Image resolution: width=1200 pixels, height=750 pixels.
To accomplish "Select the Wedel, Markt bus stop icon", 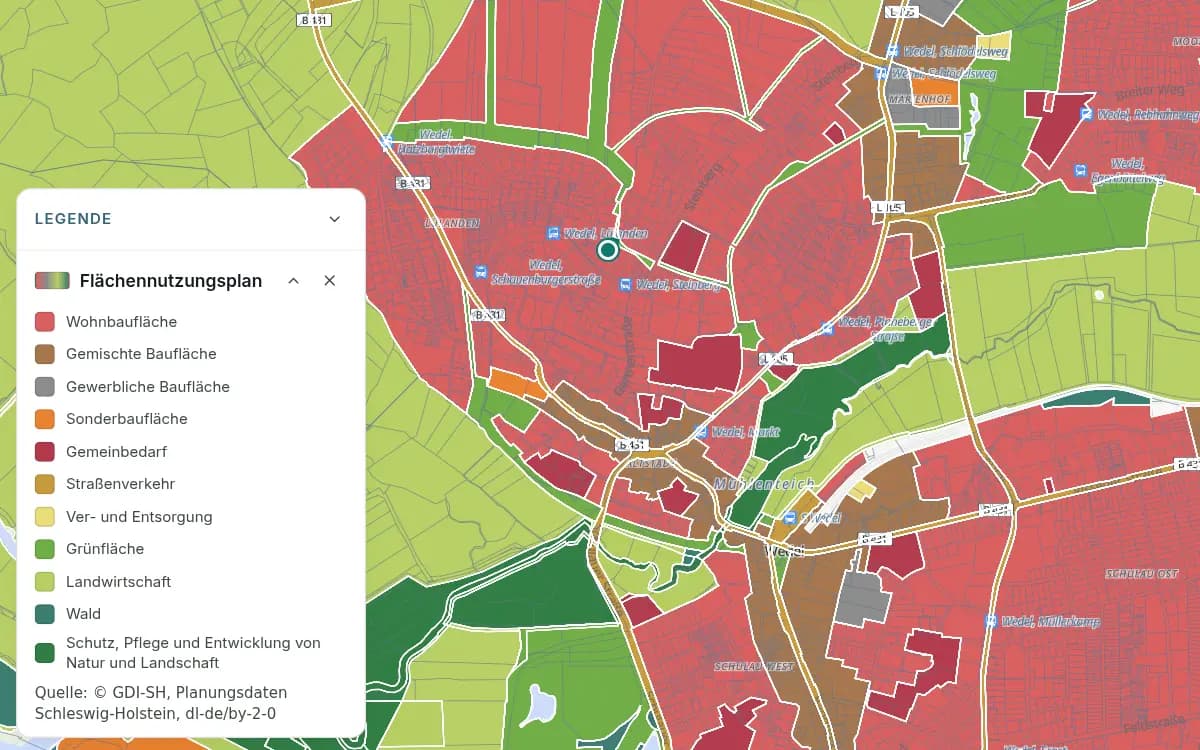I will [x=701, y=432].
